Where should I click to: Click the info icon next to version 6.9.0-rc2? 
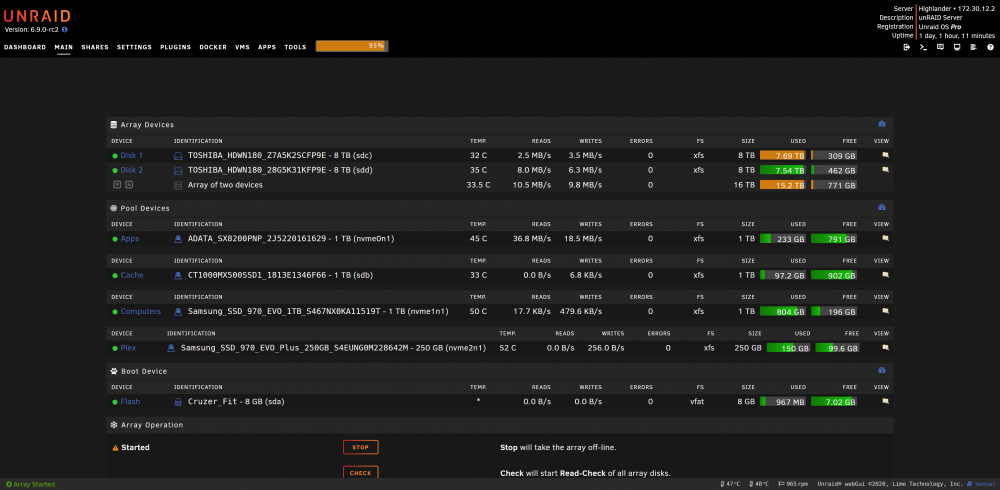65,29
